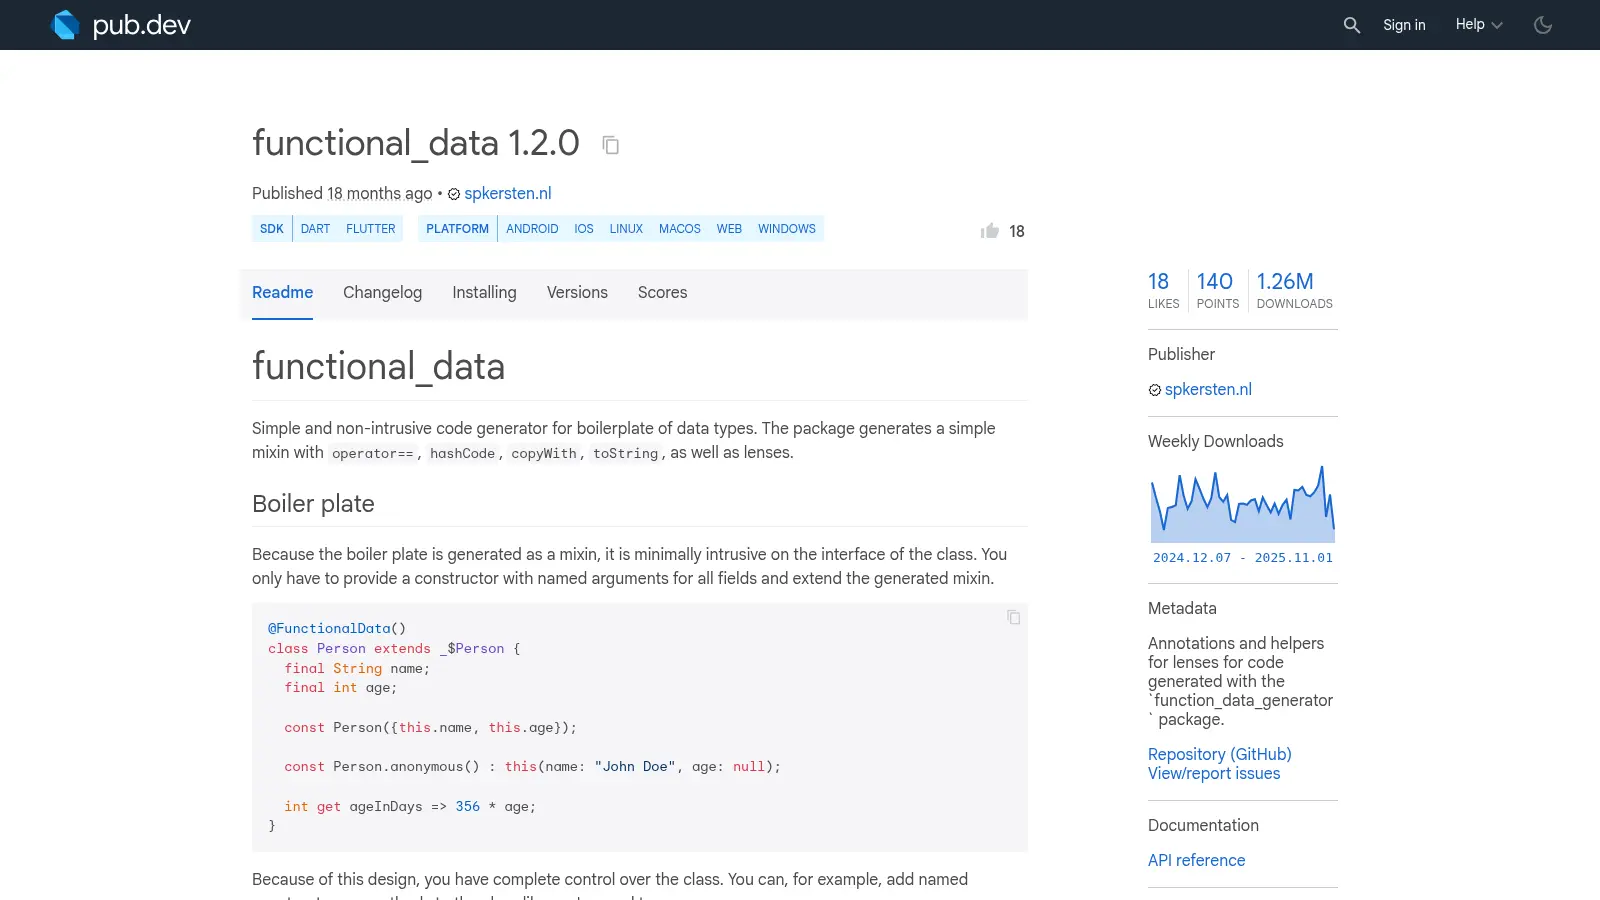
Task: Click the date range 2024.12.07 - 2025.11.01
Action: coord(1243,558)
